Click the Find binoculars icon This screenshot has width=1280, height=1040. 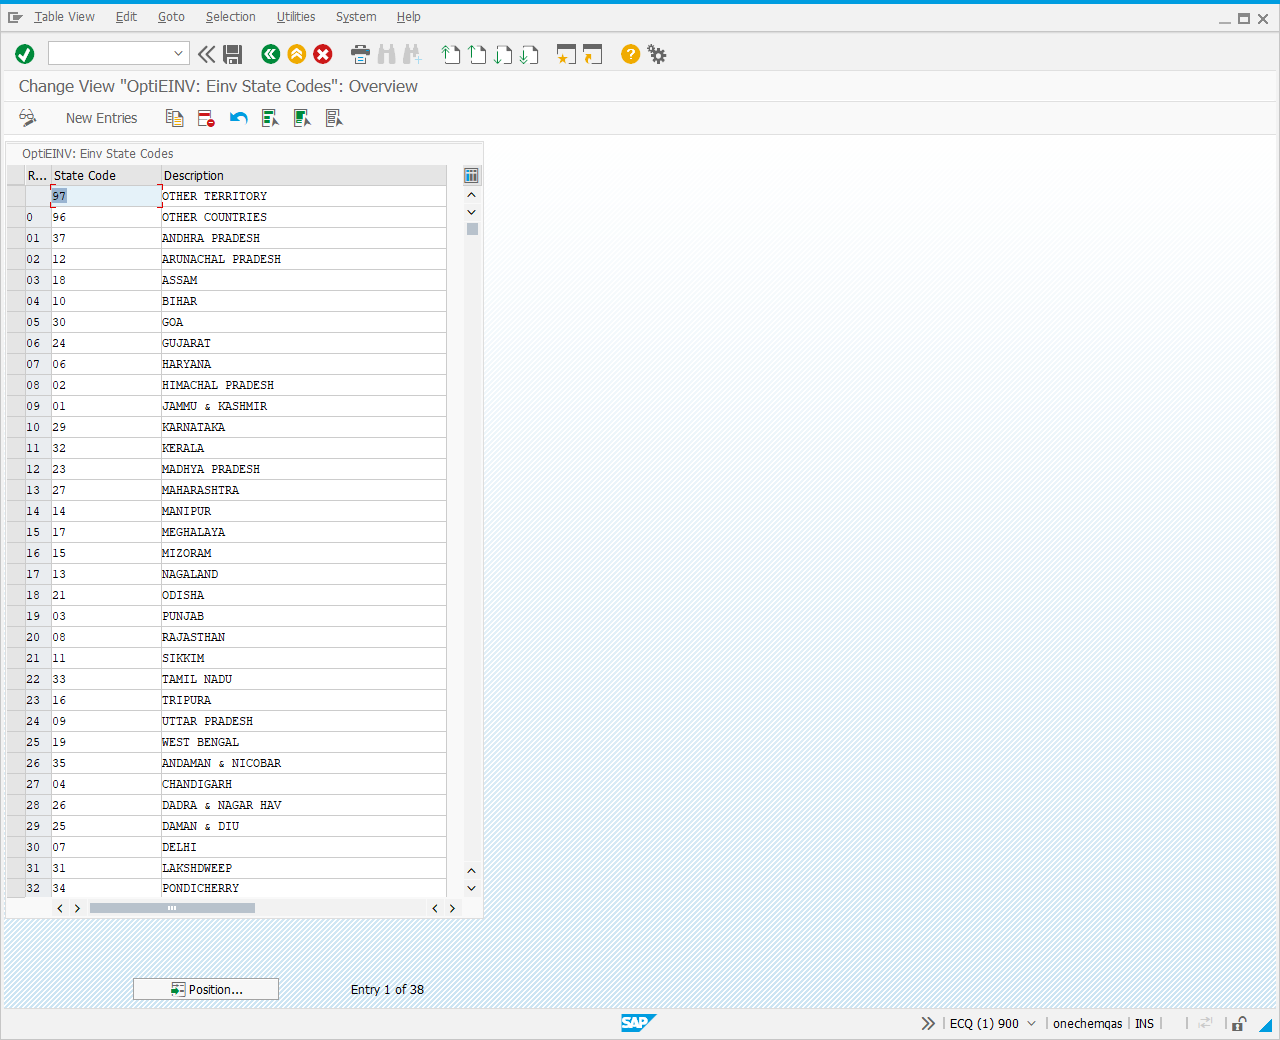387,54
